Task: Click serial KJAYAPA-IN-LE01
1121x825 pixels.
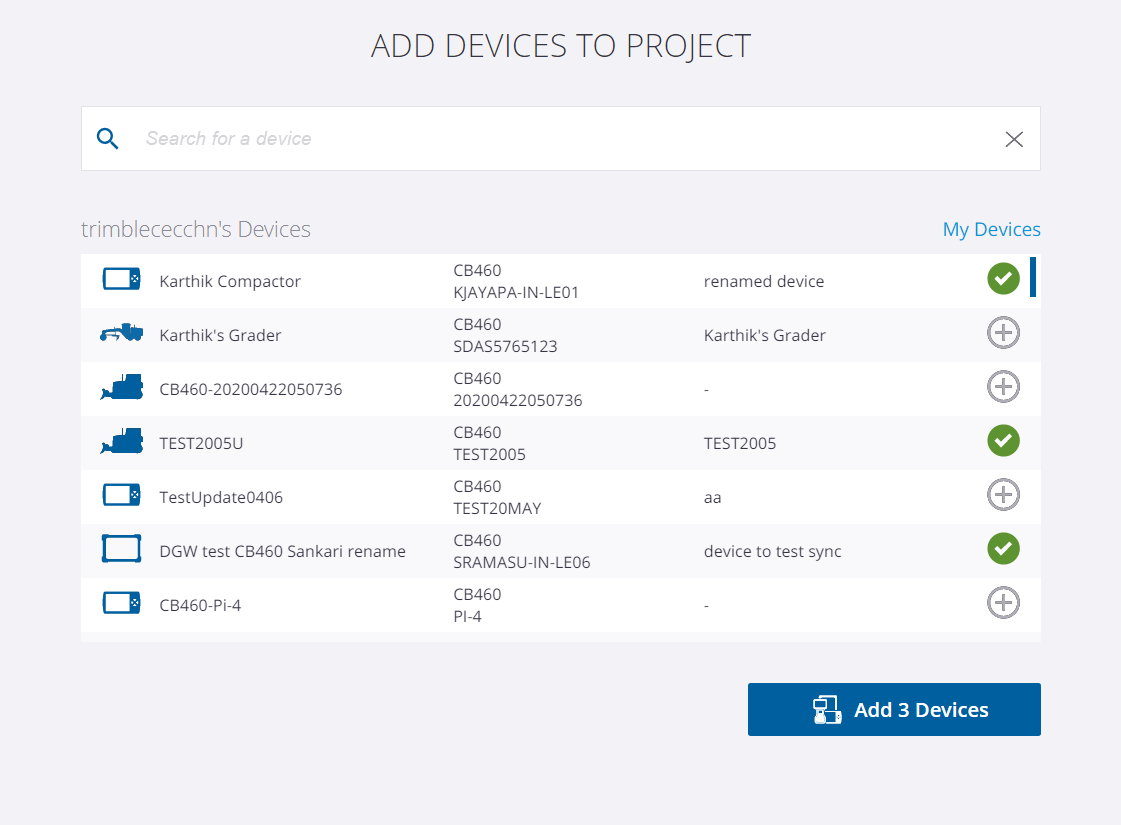Action: (515, 292)
